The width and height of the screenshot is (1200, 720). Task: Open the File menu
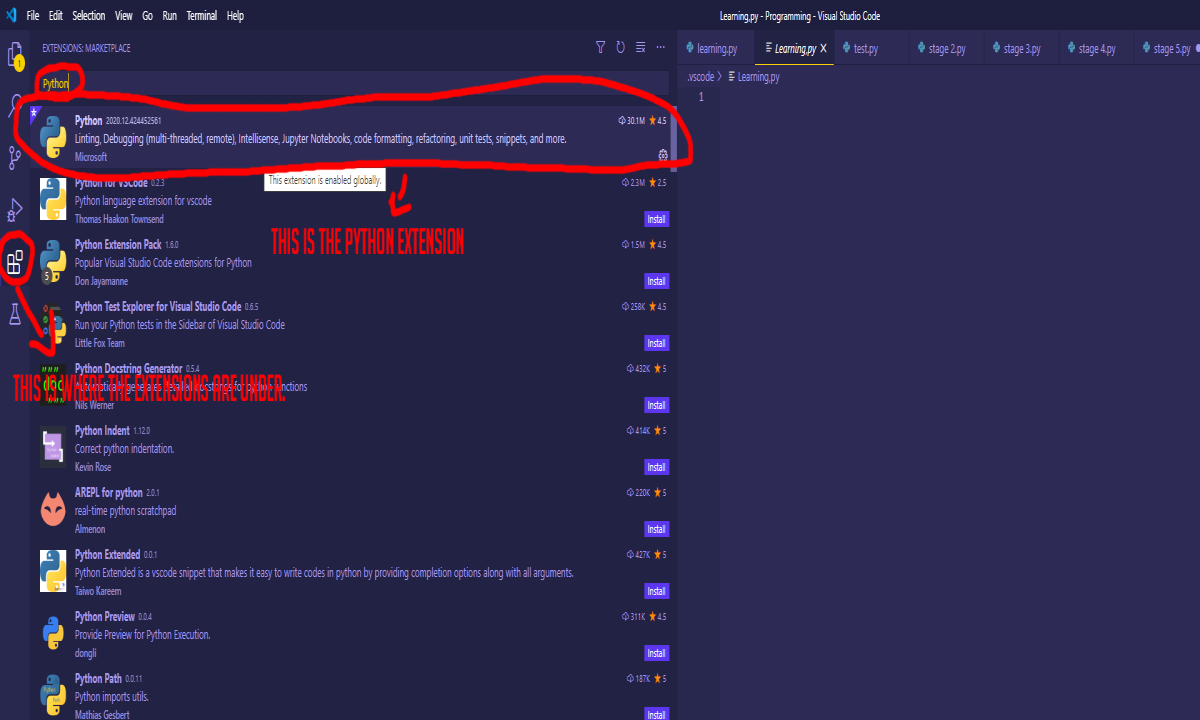(x=33, y=16)
